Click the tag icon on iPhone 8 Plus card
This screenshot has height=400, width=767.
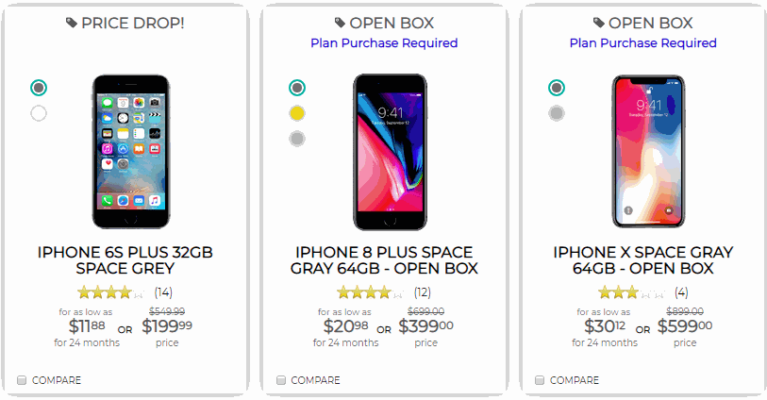click(x=341, y=22)
